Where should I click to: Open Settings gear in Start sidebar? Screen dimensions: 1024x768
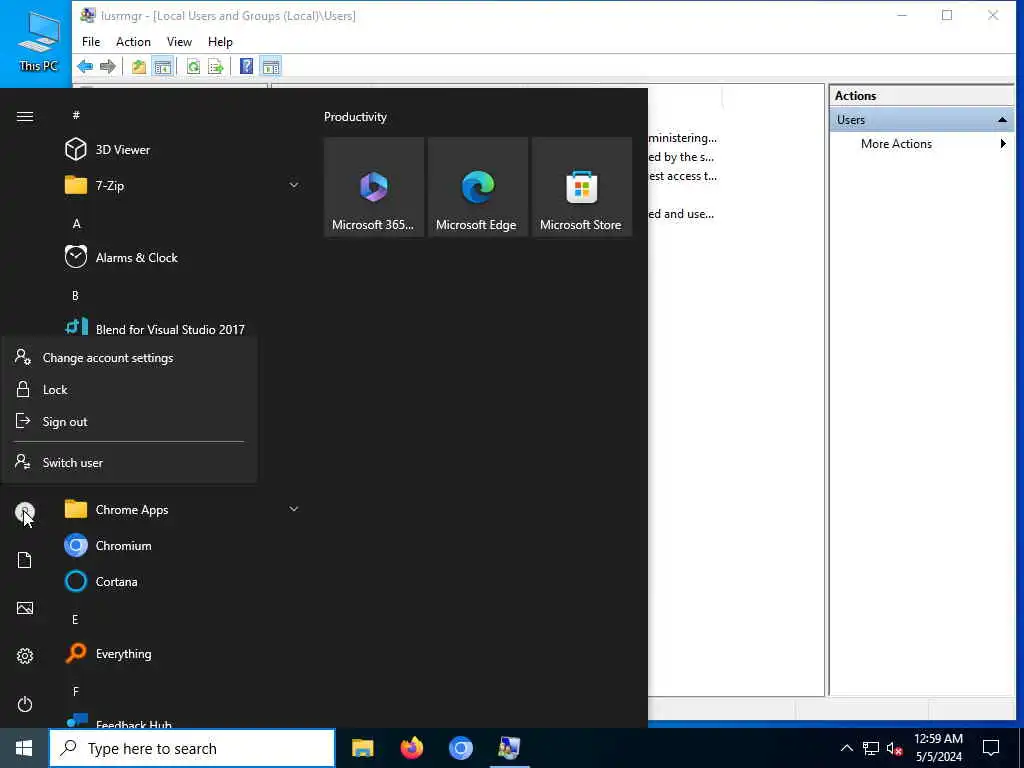click(25, 656)
